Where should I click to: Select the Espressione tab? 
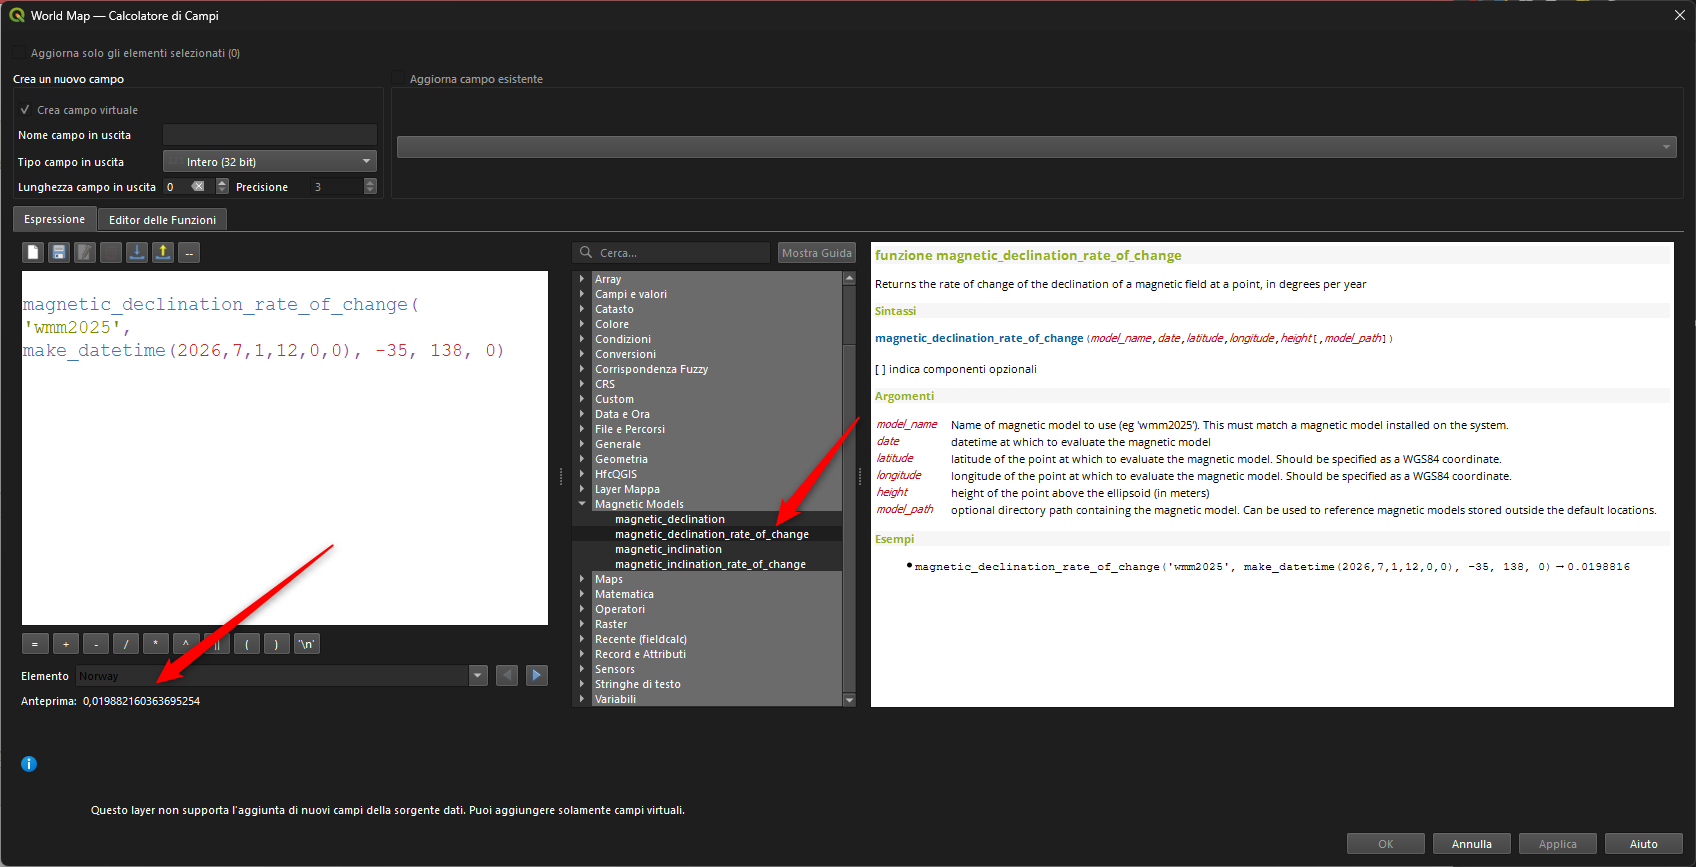point(55,219)
